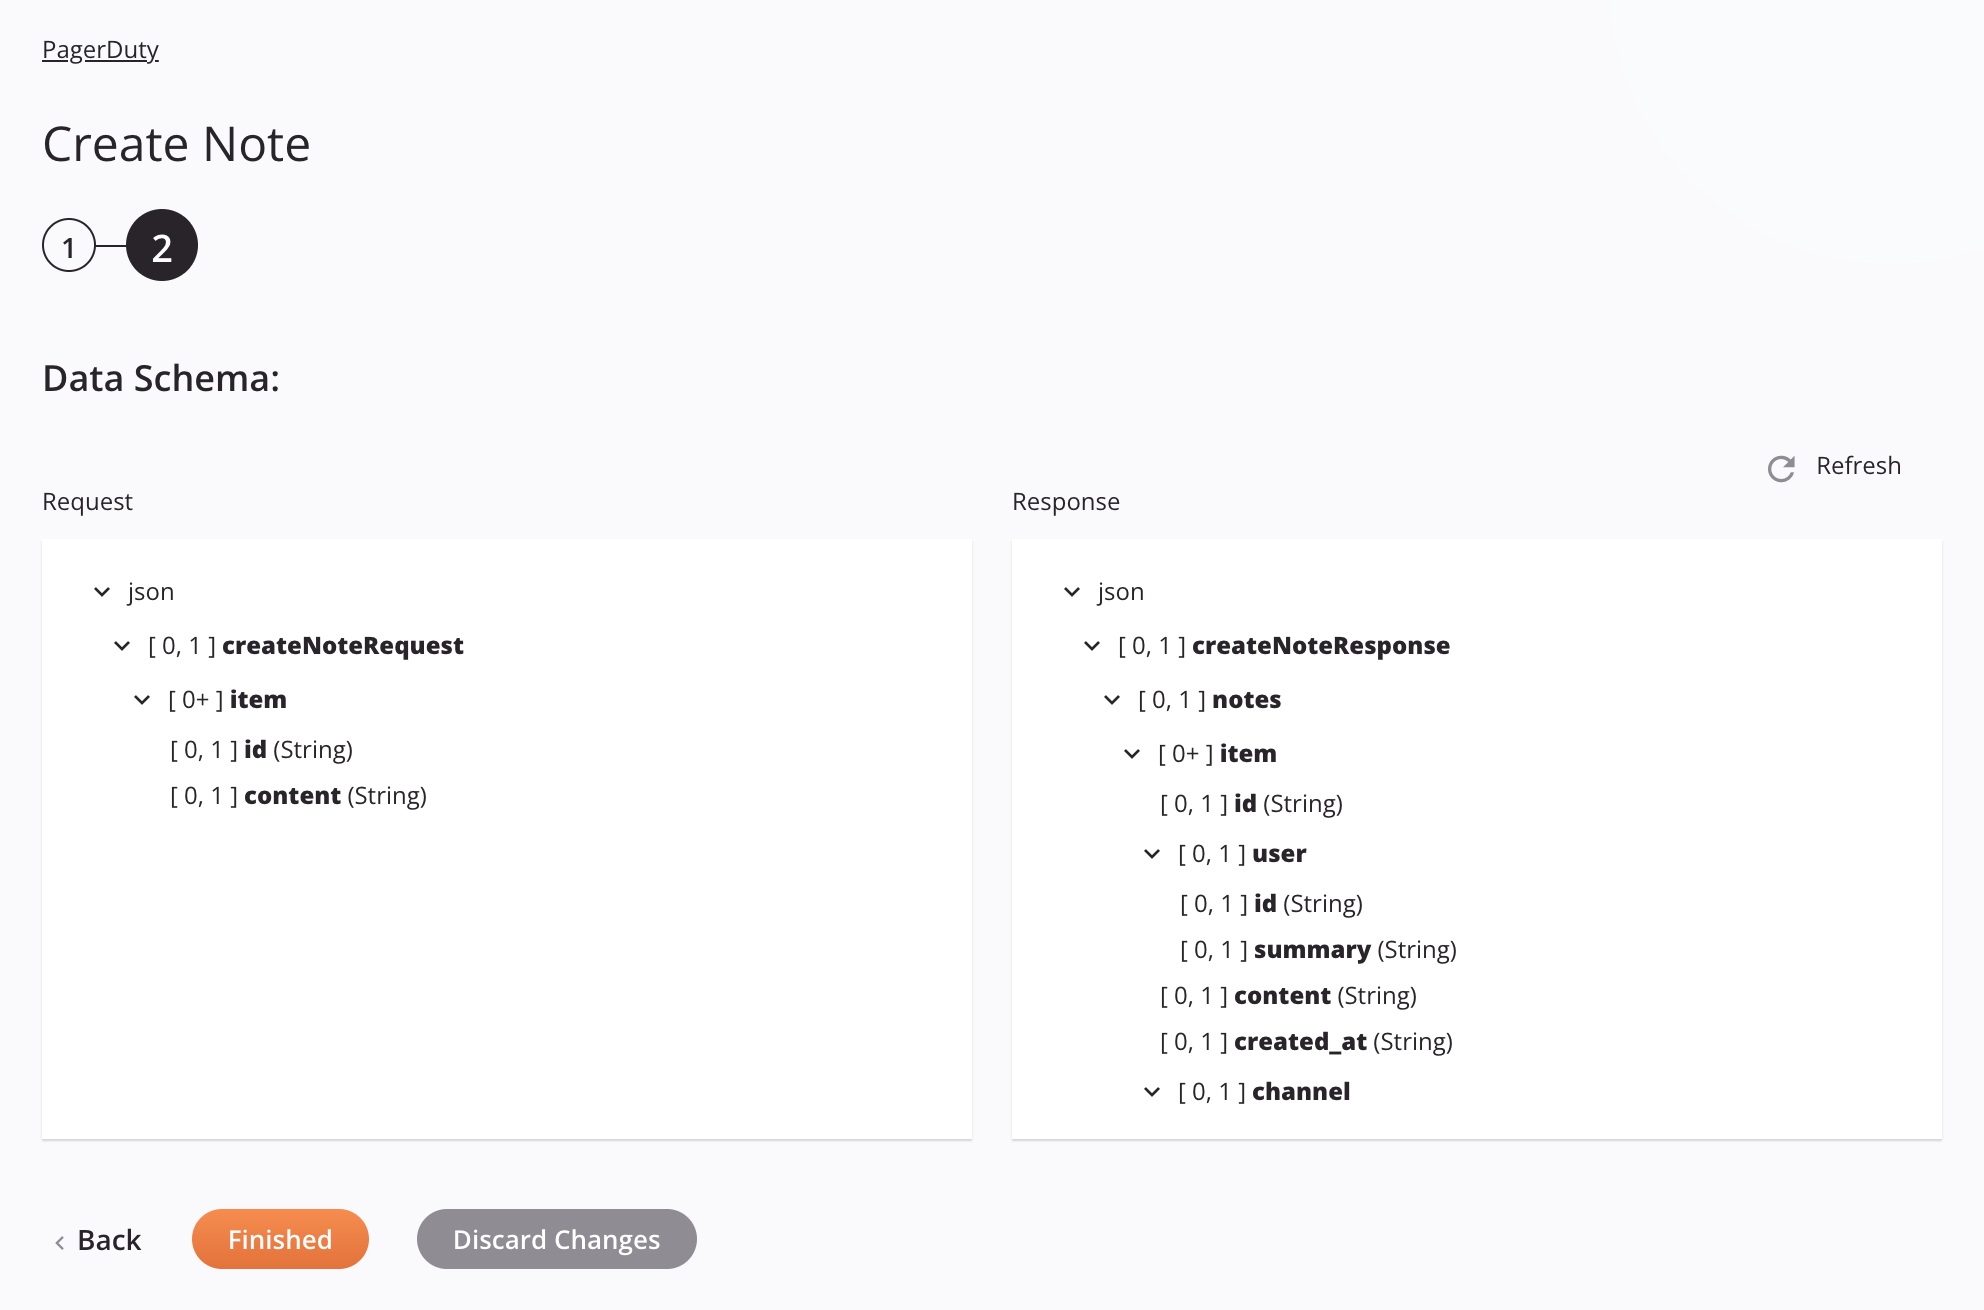The height and width of the screenshot is (1310, 1984).
Task: Click the Finished button to complete
Action: tap(279, 1238)
